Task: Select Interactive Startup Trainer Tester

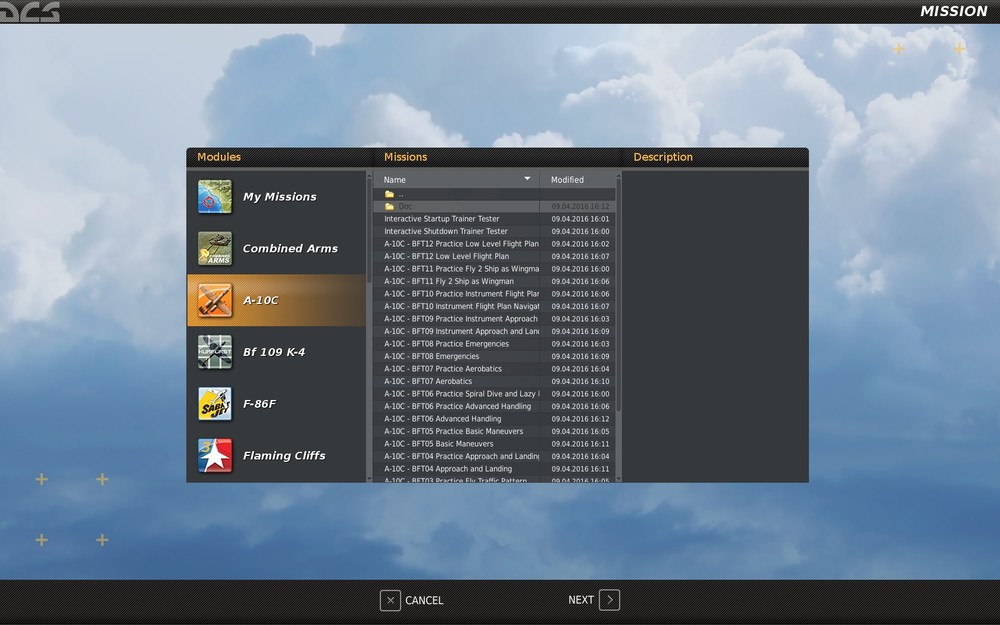Action: pyautogui.click(x=495, y=219)
